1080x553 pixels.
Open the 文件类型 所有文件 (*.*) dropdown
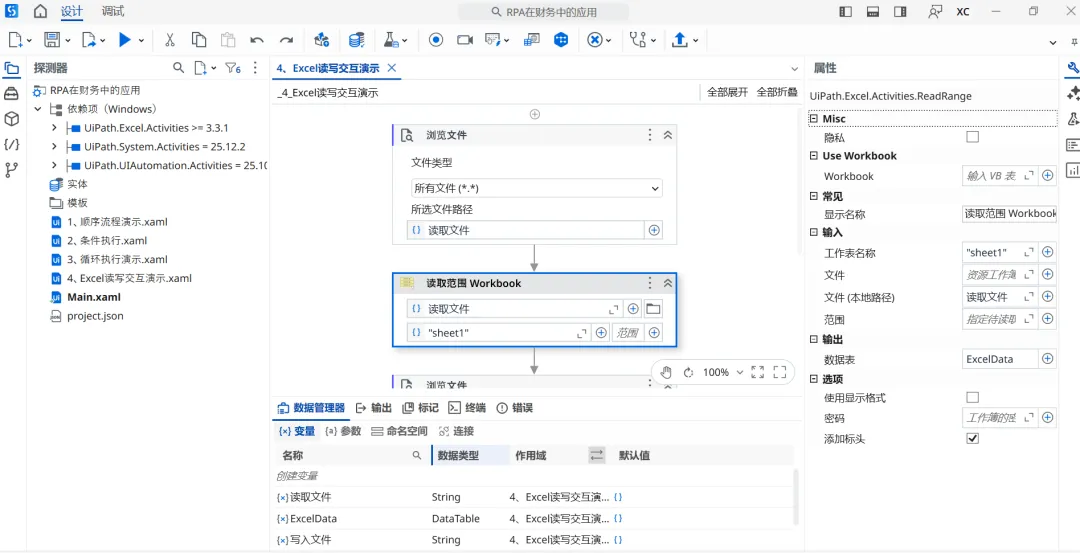click(x=537, y=188)
